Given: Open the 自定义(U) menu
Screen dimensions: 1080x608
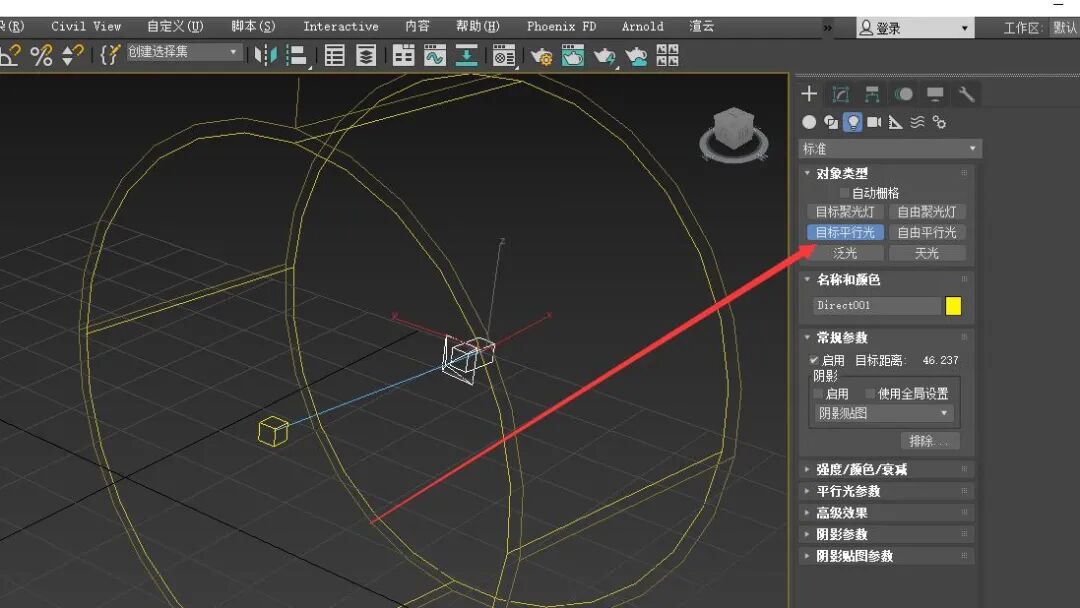Looking at the screenshot, I should tap(175, 26).
